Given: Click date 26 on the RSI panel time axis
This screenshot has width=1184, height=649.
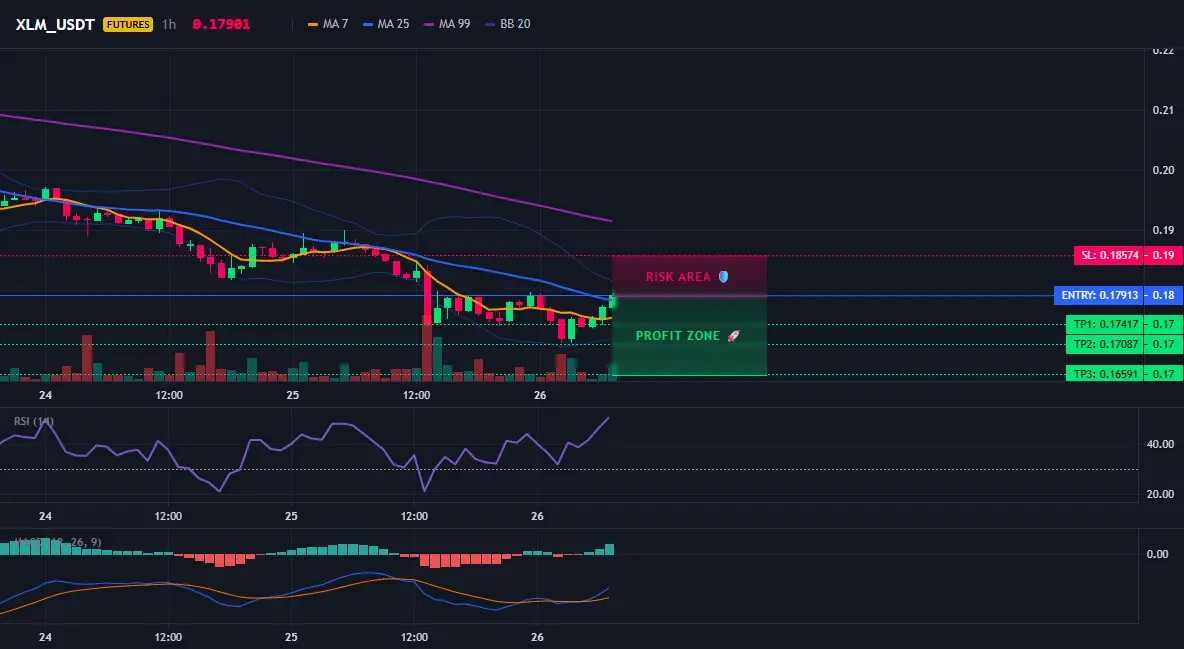Looking at the screenshot, I should (x=537, y=516).
